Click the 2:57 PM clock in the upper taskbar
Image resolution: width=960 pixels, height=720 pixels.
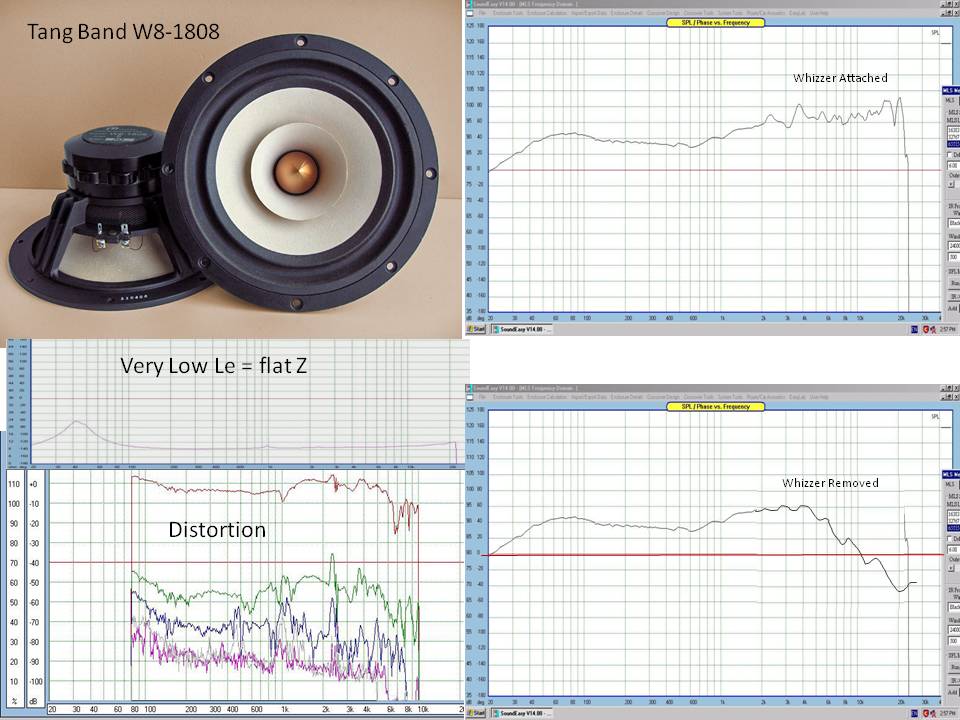[948, 329]
